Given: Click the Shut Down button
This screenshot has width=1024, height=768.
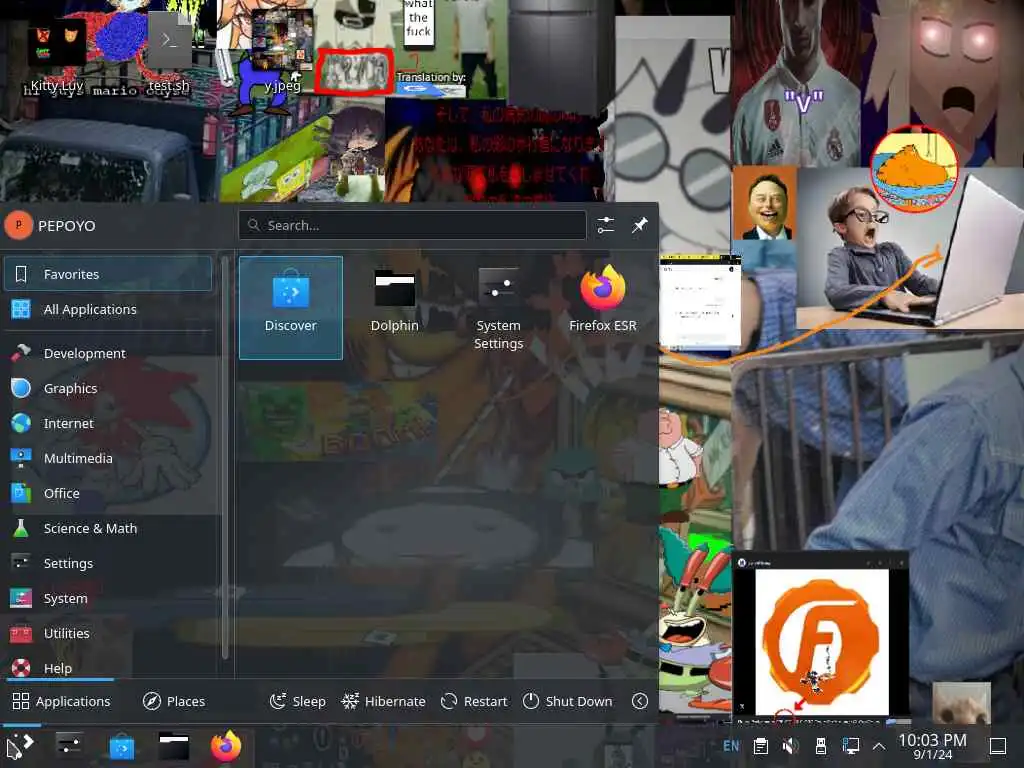Looking at the screenshot, I should [x=568, y=701].
